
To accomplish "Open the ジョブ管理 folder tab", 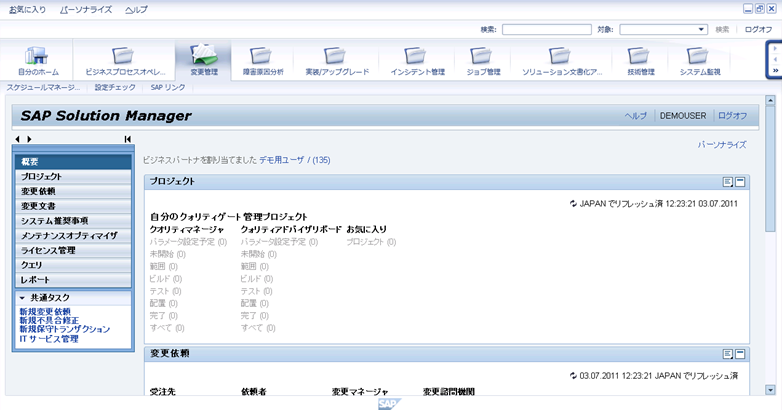I will click(483, 60).
